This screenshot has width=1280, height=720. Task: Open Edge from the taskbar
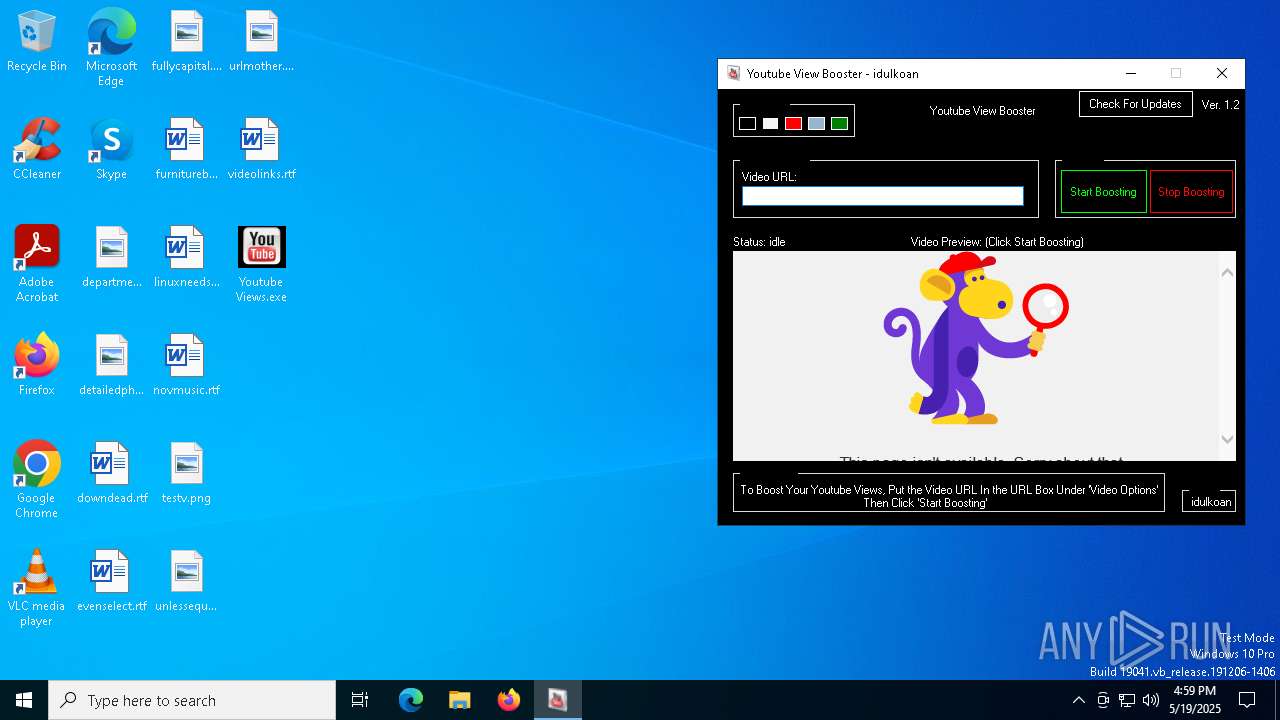[x=411, y=700]
